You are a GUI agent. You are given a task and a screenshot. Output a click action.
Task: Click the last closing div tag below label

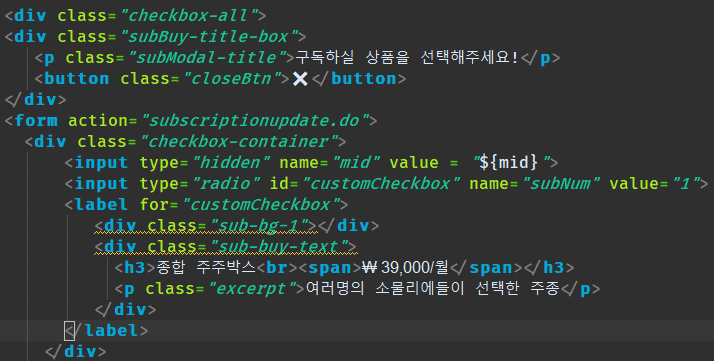(76, 351)
